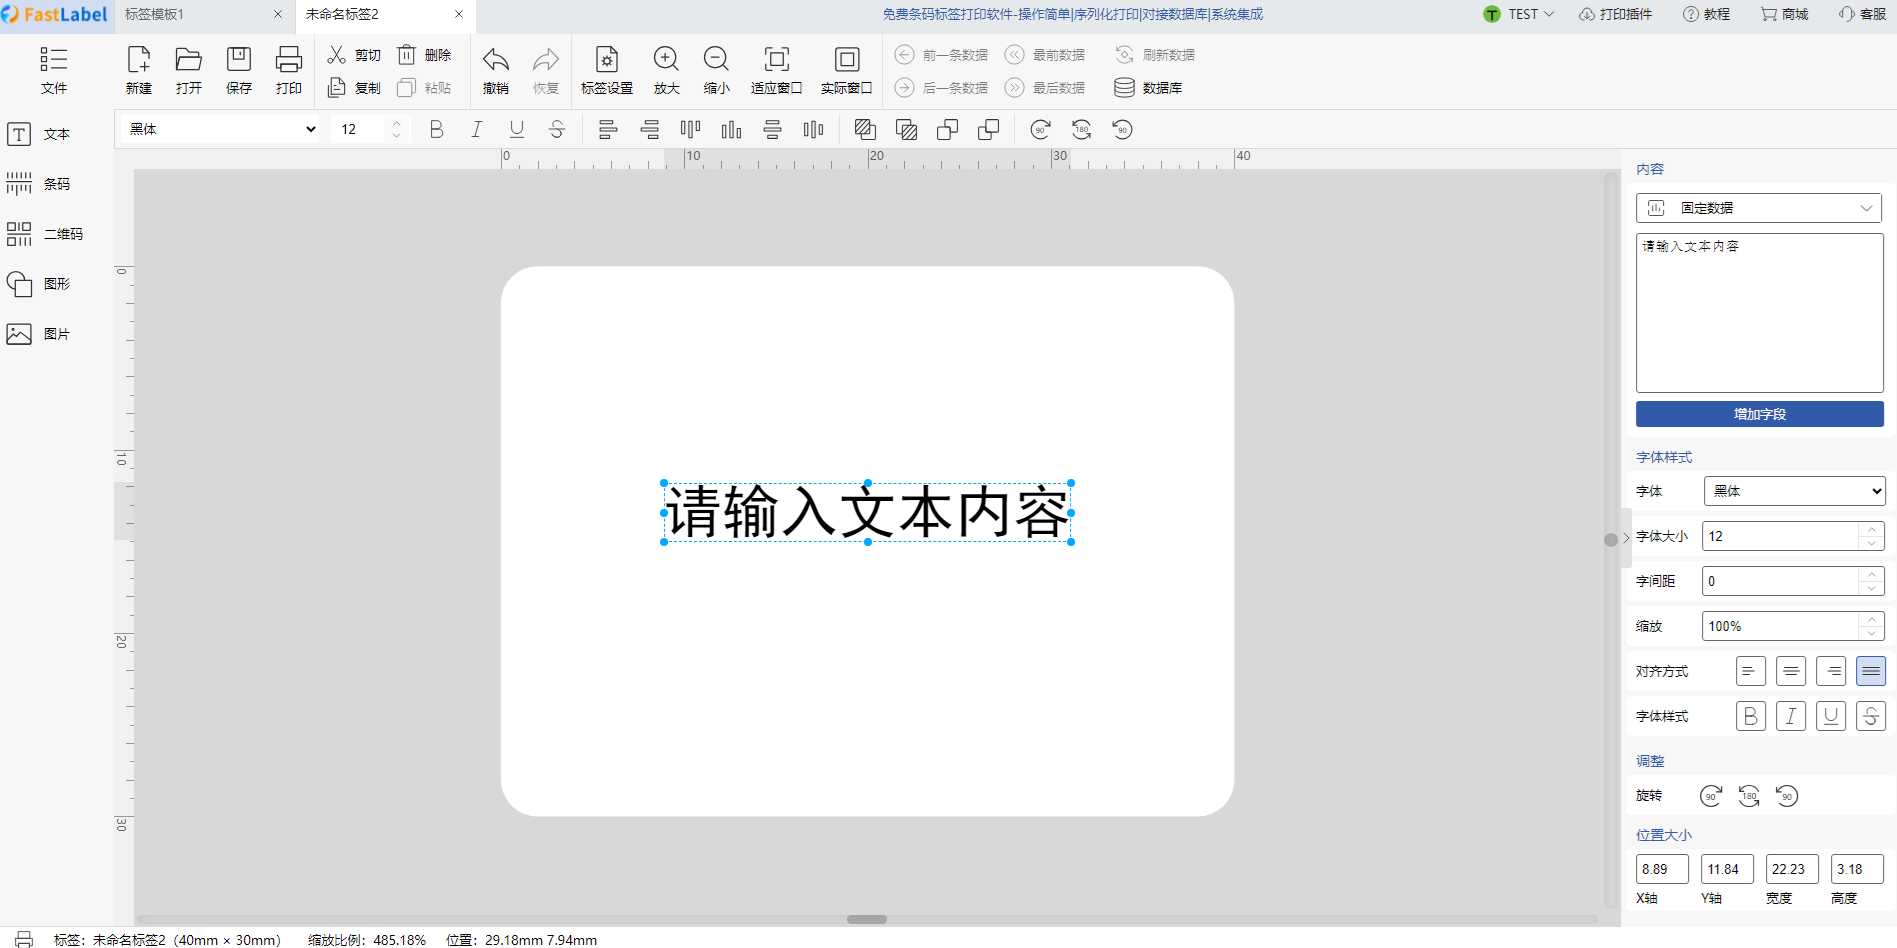1897x948 pixels.
Task: Select the 二维码 QR code tool
Action: tap(45, 234)
